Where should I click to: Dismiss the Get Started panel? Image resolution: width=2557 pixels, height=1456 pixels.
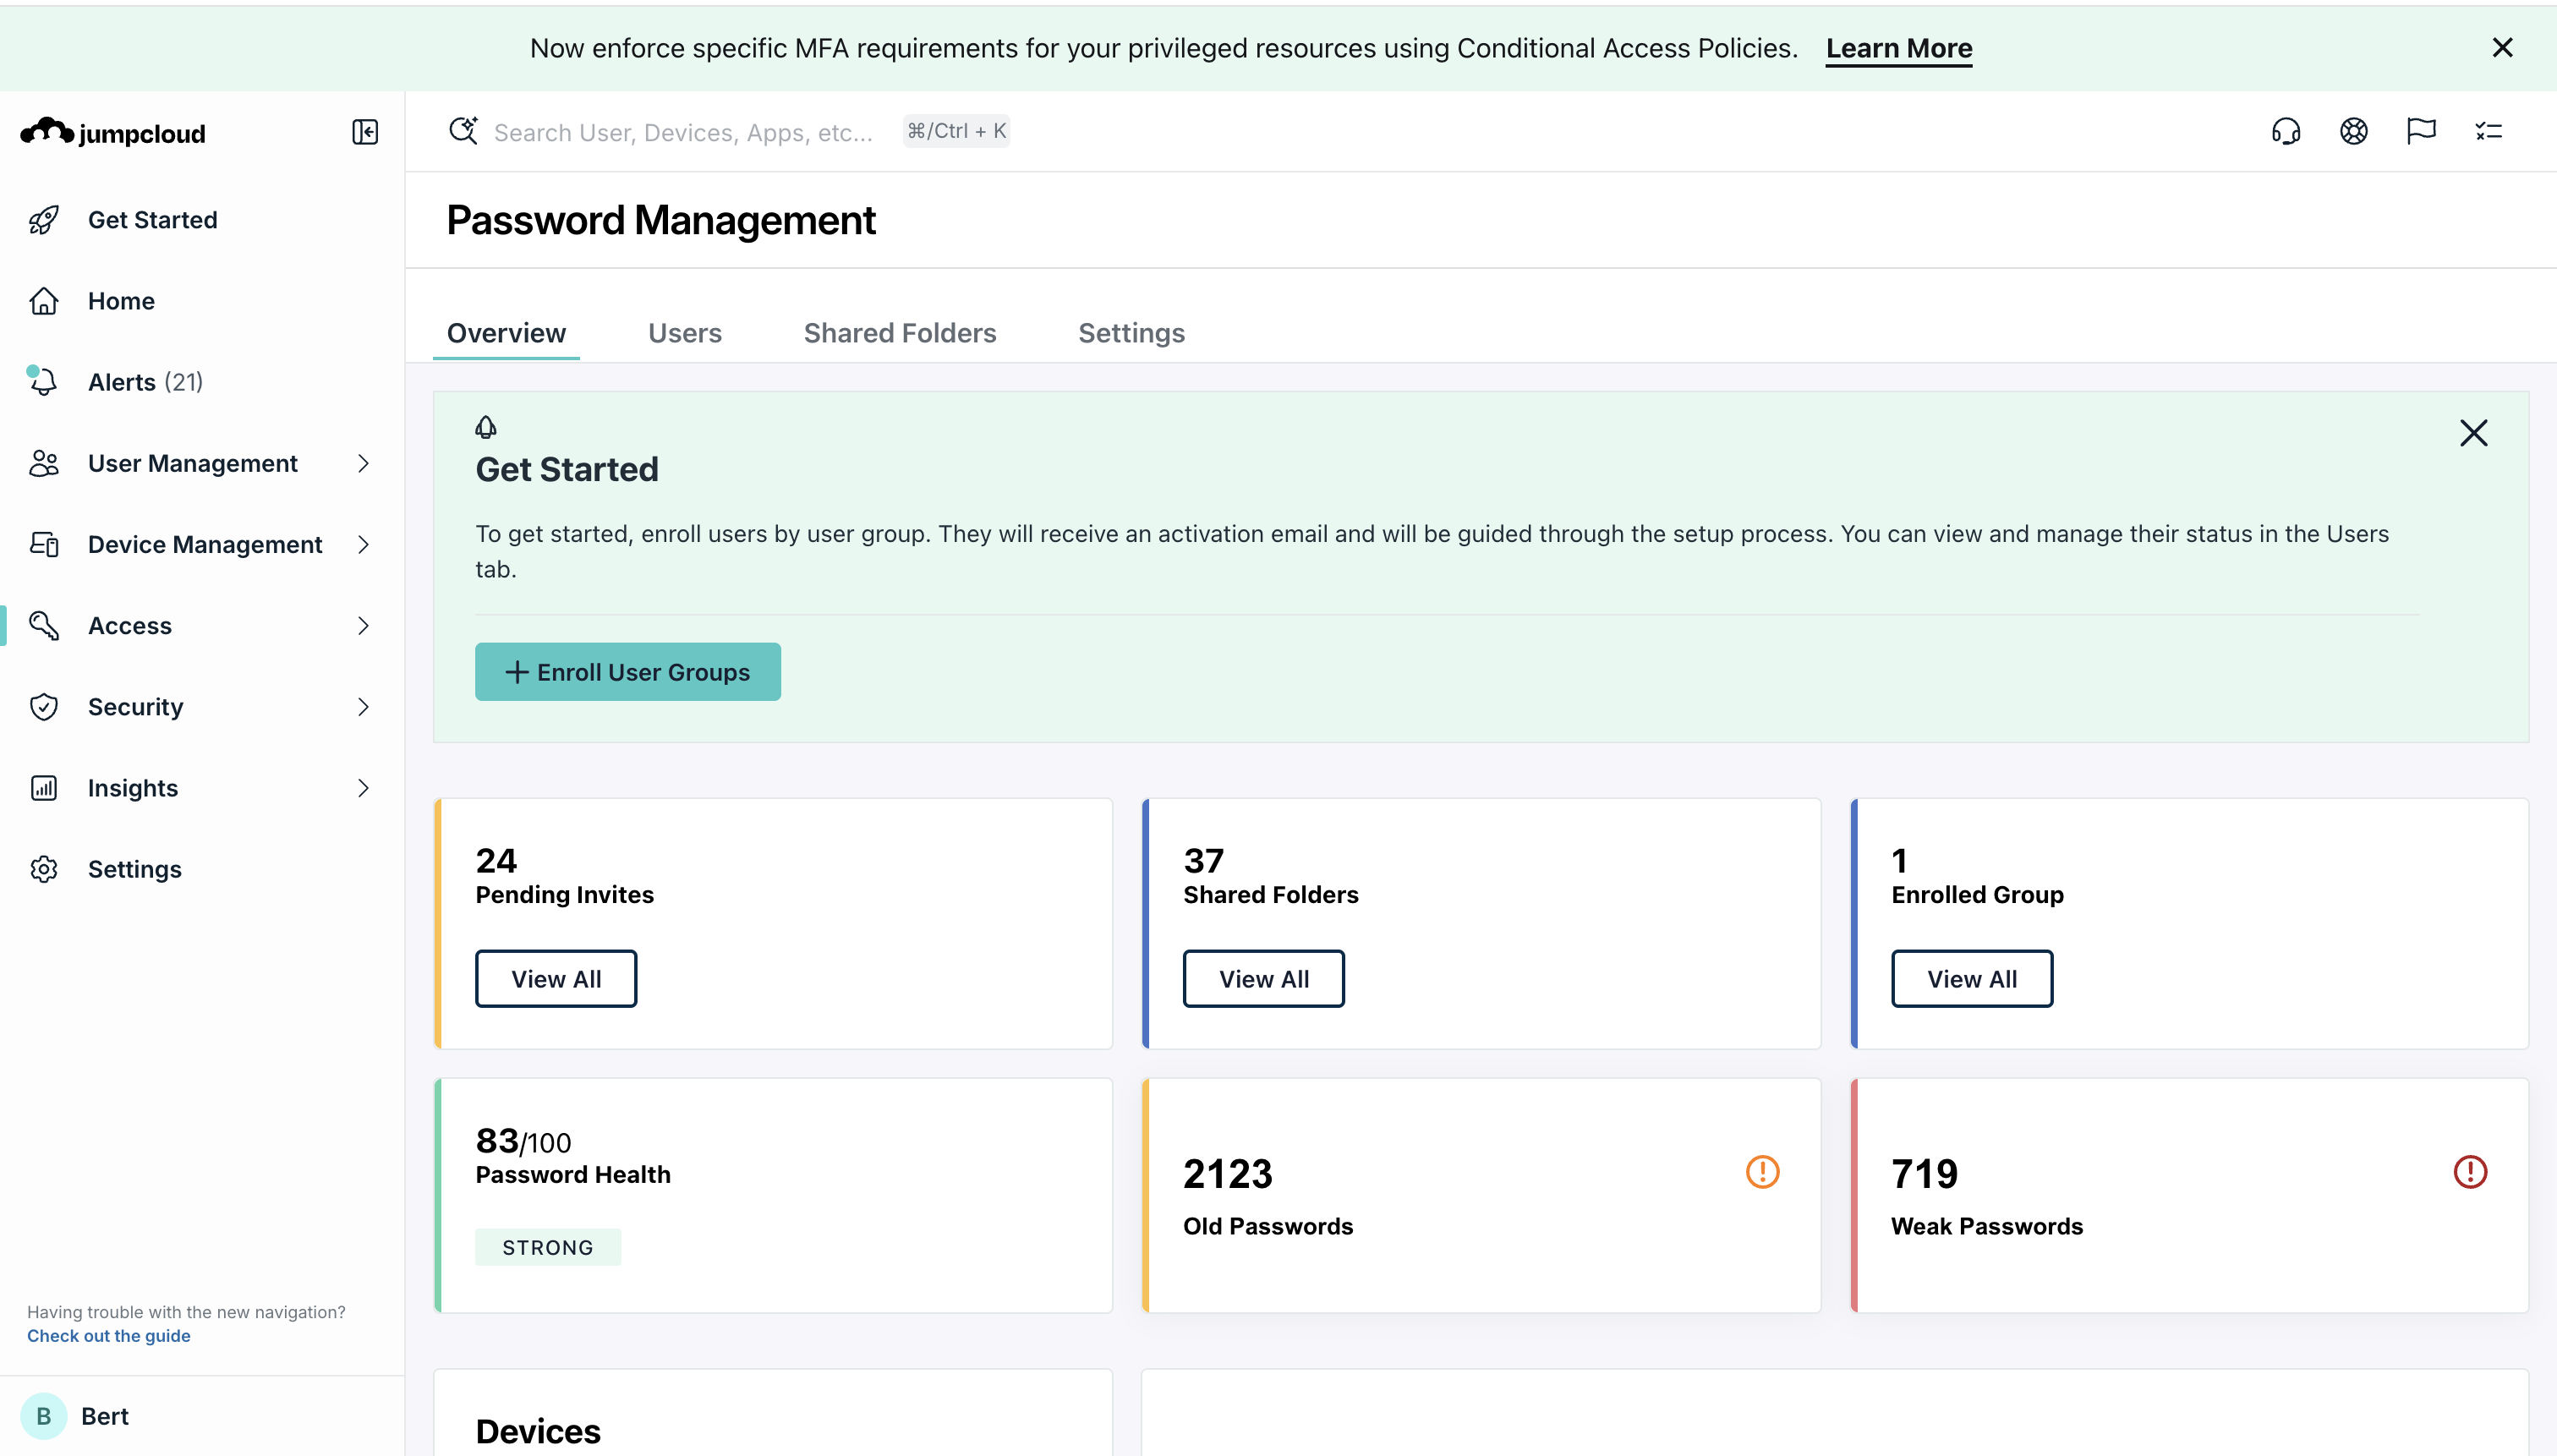pyautogui.click(x=2473, y=433)
